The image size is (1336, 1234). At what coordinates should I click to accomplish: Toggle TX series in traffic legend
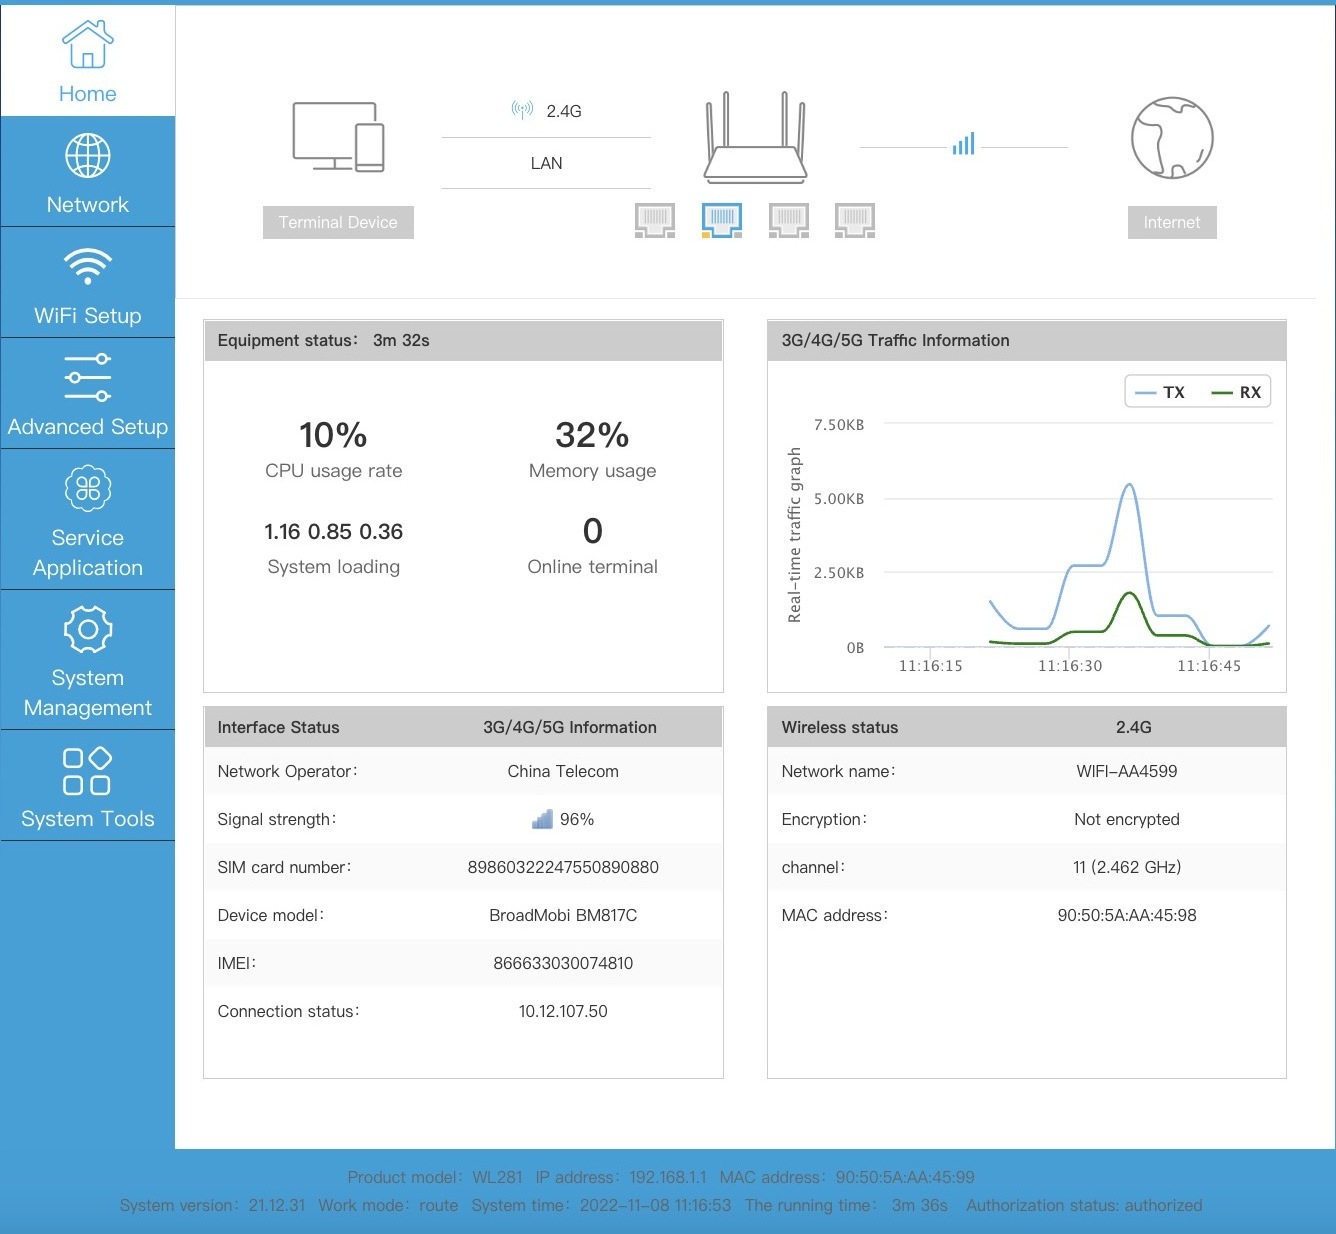pos(1161,392)
